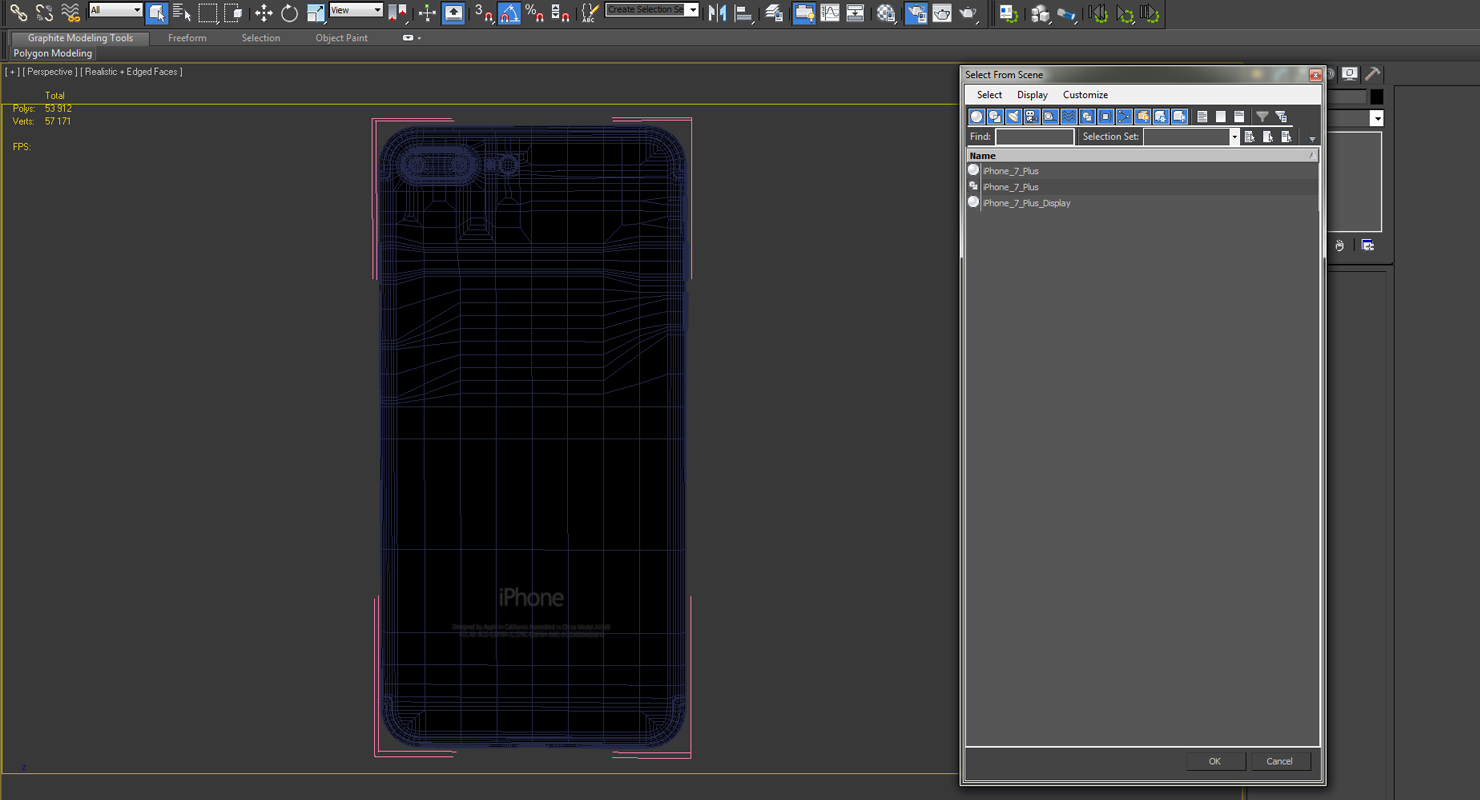Open Select by Name from main toolbar
Viewport: 1480px width, 800px height.
point(182,13)
